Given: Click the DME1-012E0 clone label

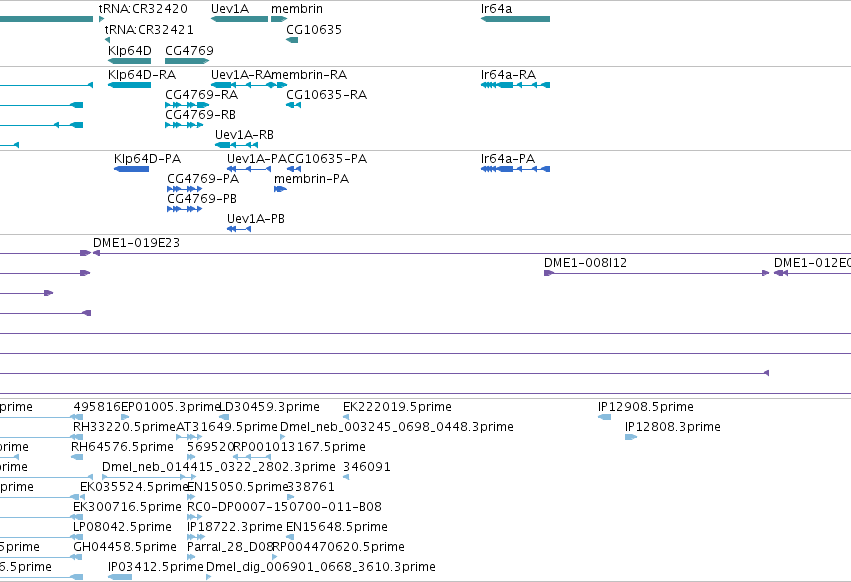Looking at the screenshot, I should point(812,263).
